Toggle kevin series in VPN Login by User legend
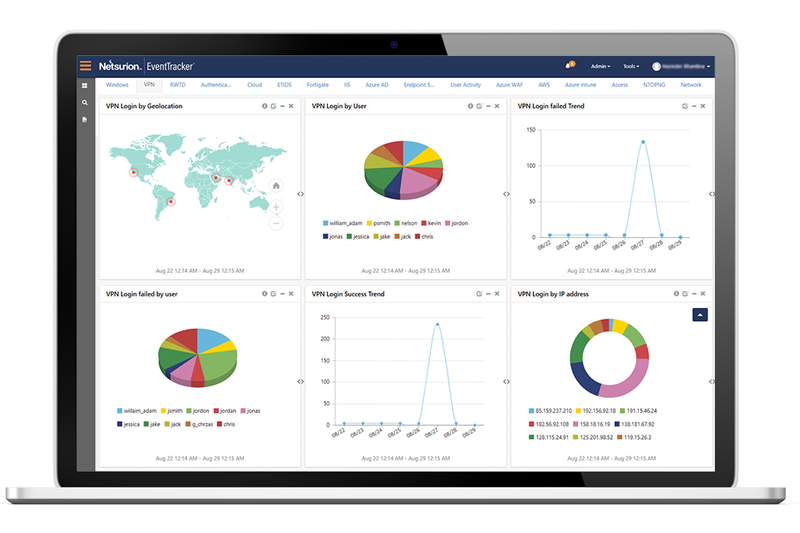This screenshot has width=800, height=533. (x=431, y=223)
